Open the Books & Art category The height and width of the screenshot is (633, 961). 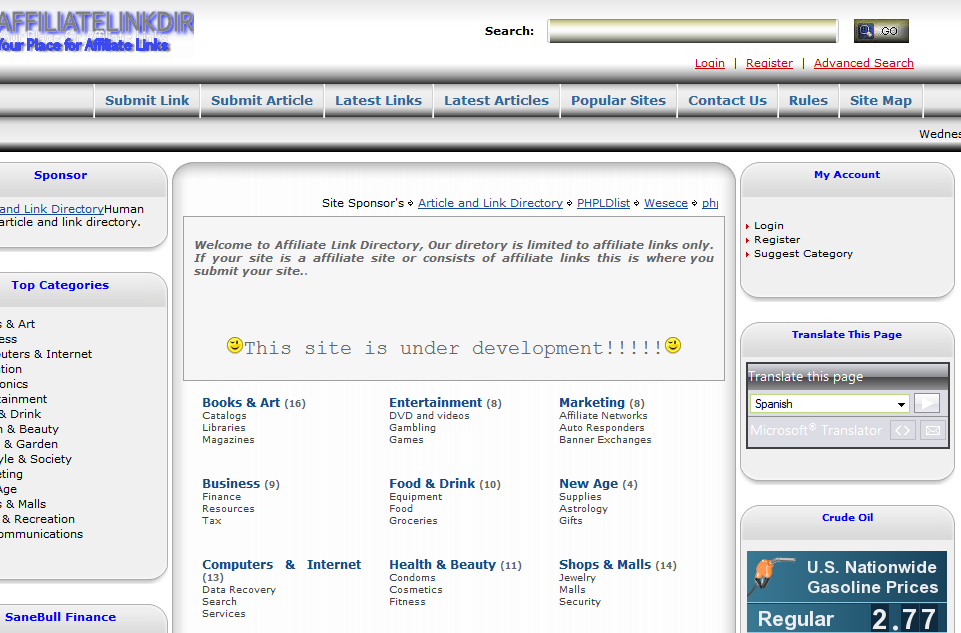pos(241,402)
